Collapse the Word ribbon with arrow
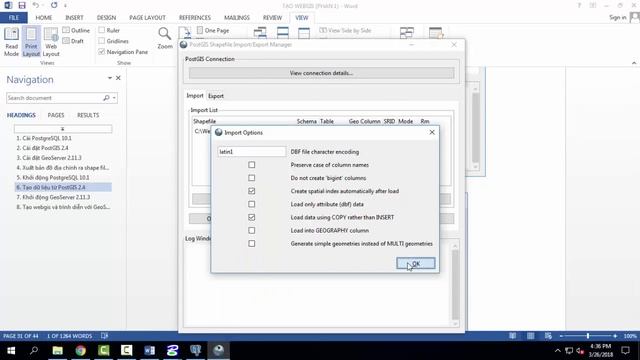Image resolution: width=640 pixels, height=360 pixels. coord(634,63)
